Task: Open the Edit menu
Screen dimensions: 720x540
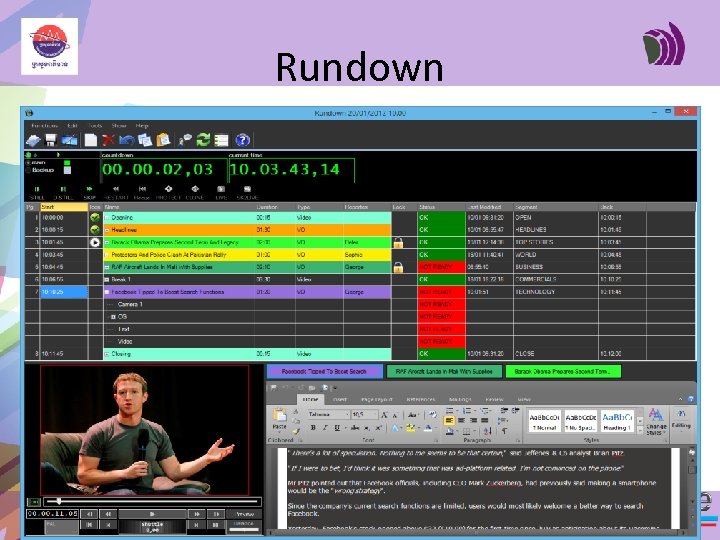Action: pyautogui.click(x=72, y=125)
